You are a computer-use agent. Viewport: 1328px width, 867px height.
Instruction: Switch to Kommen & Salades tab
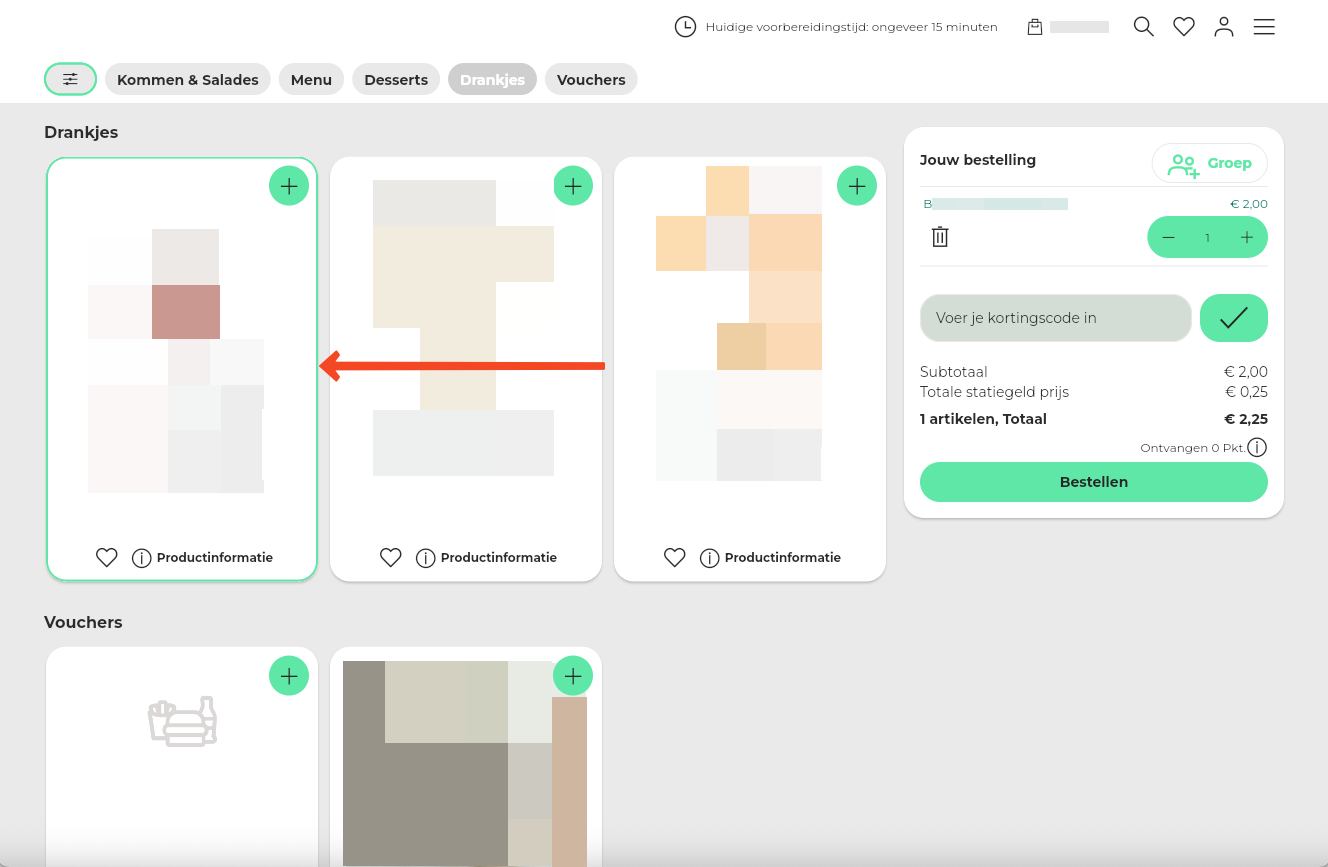point(187,80)
